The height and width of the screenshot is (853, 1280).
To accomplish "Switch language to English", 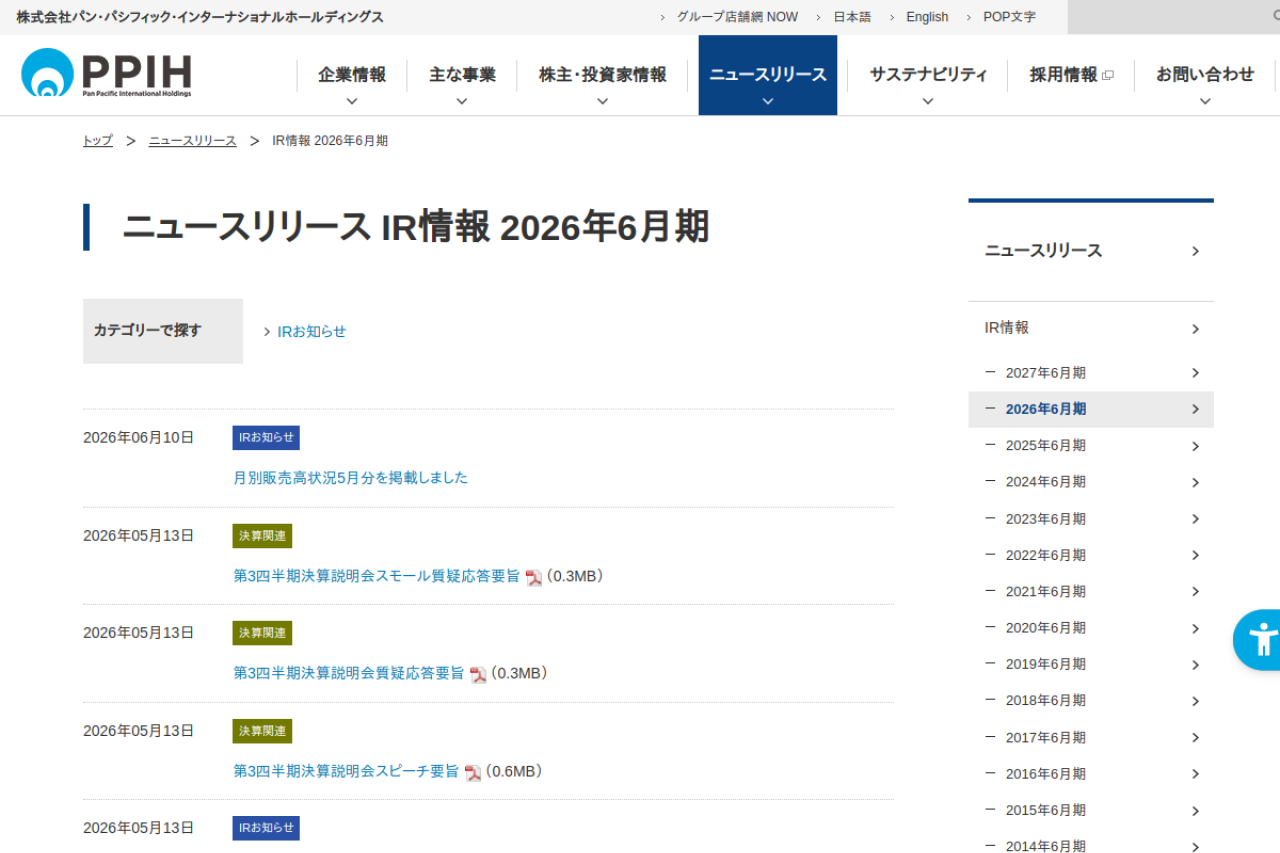I will pyautogui.click(x=927, y=17).
